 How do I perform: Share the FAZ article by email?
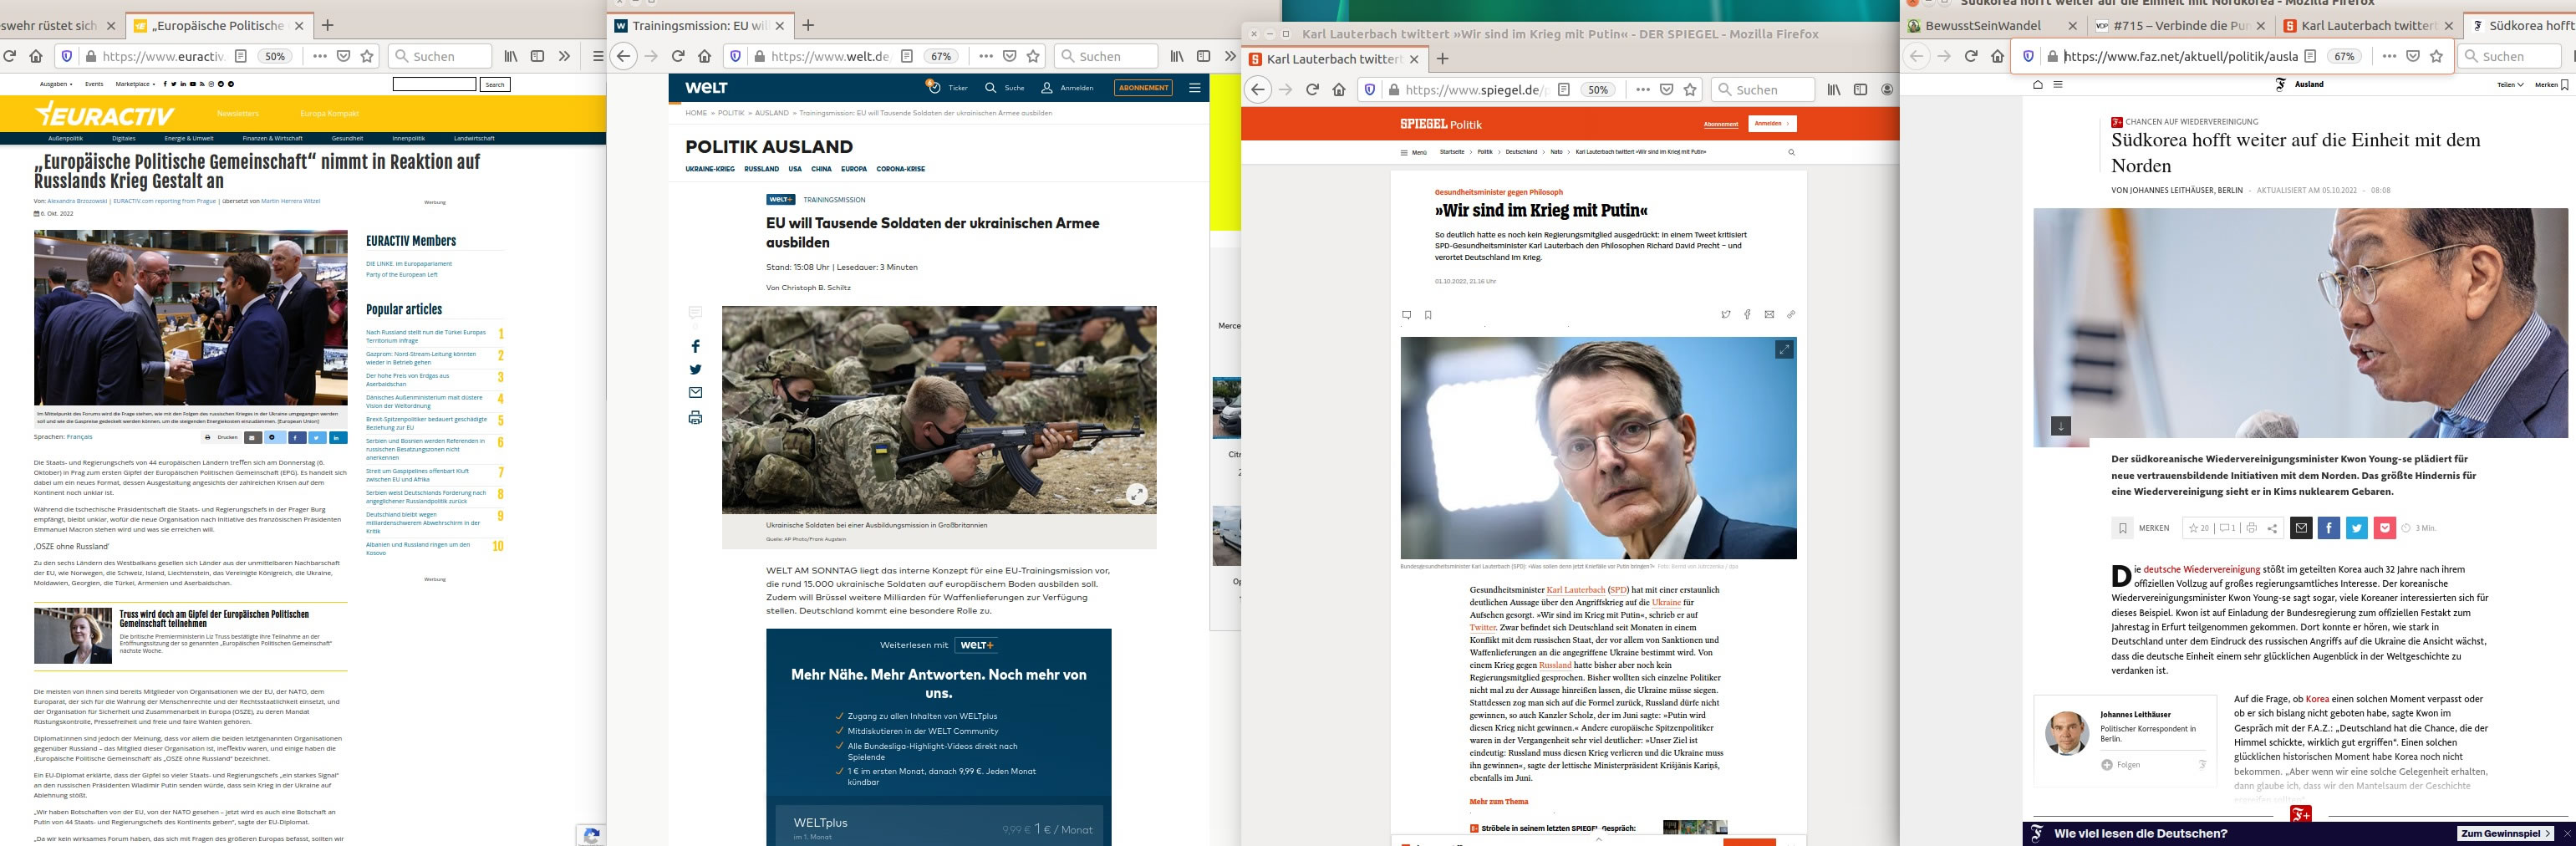2301,528
